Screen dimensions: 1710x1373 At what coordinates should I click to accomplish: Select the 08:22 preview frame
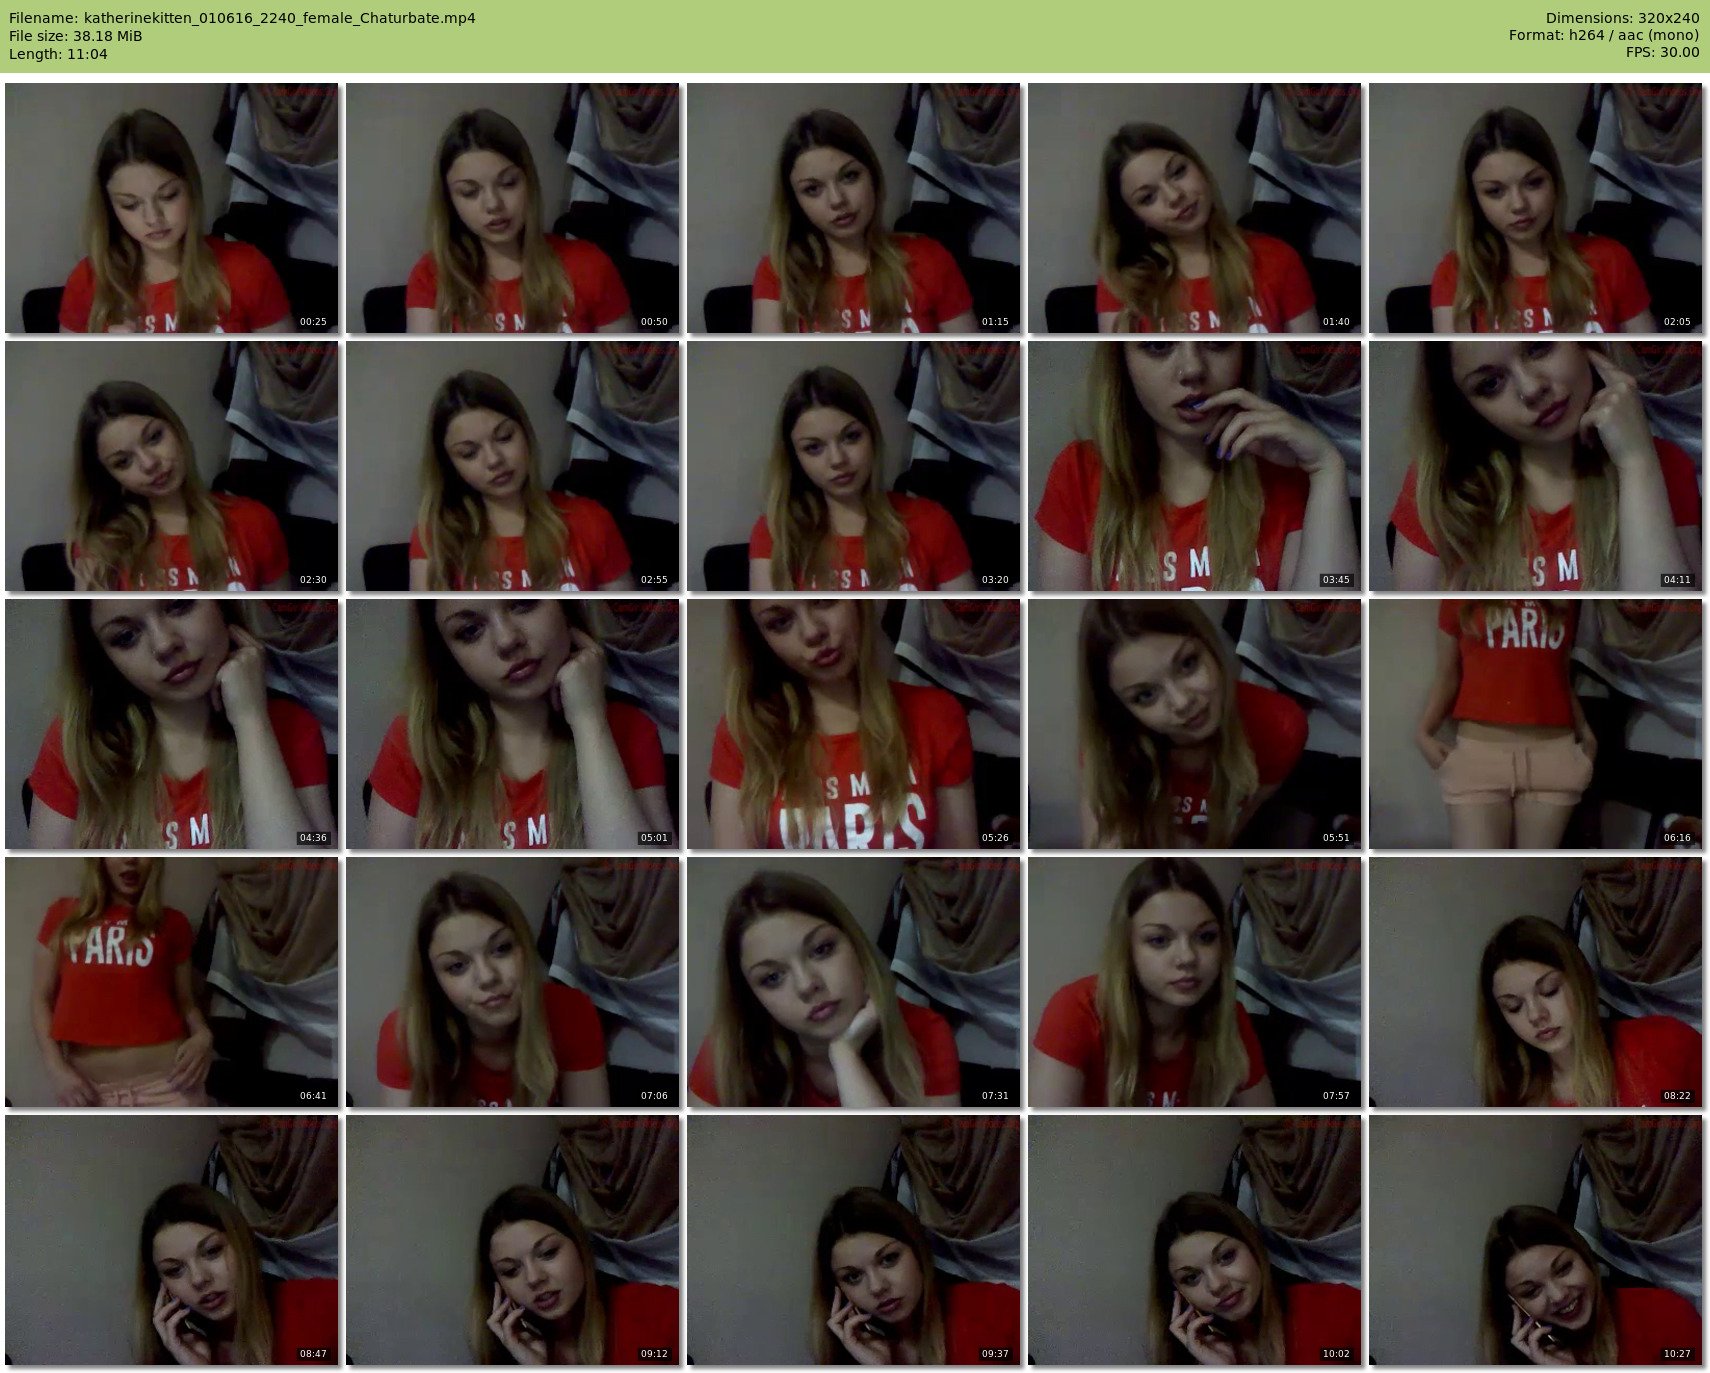pyautogui.click(x=1536, y=982)
